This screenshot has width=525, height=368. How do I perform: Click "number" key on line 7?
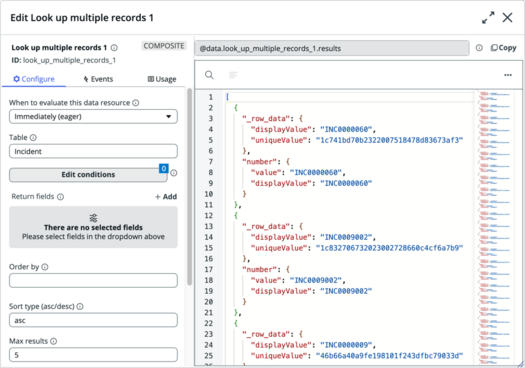tap(259, 162)
